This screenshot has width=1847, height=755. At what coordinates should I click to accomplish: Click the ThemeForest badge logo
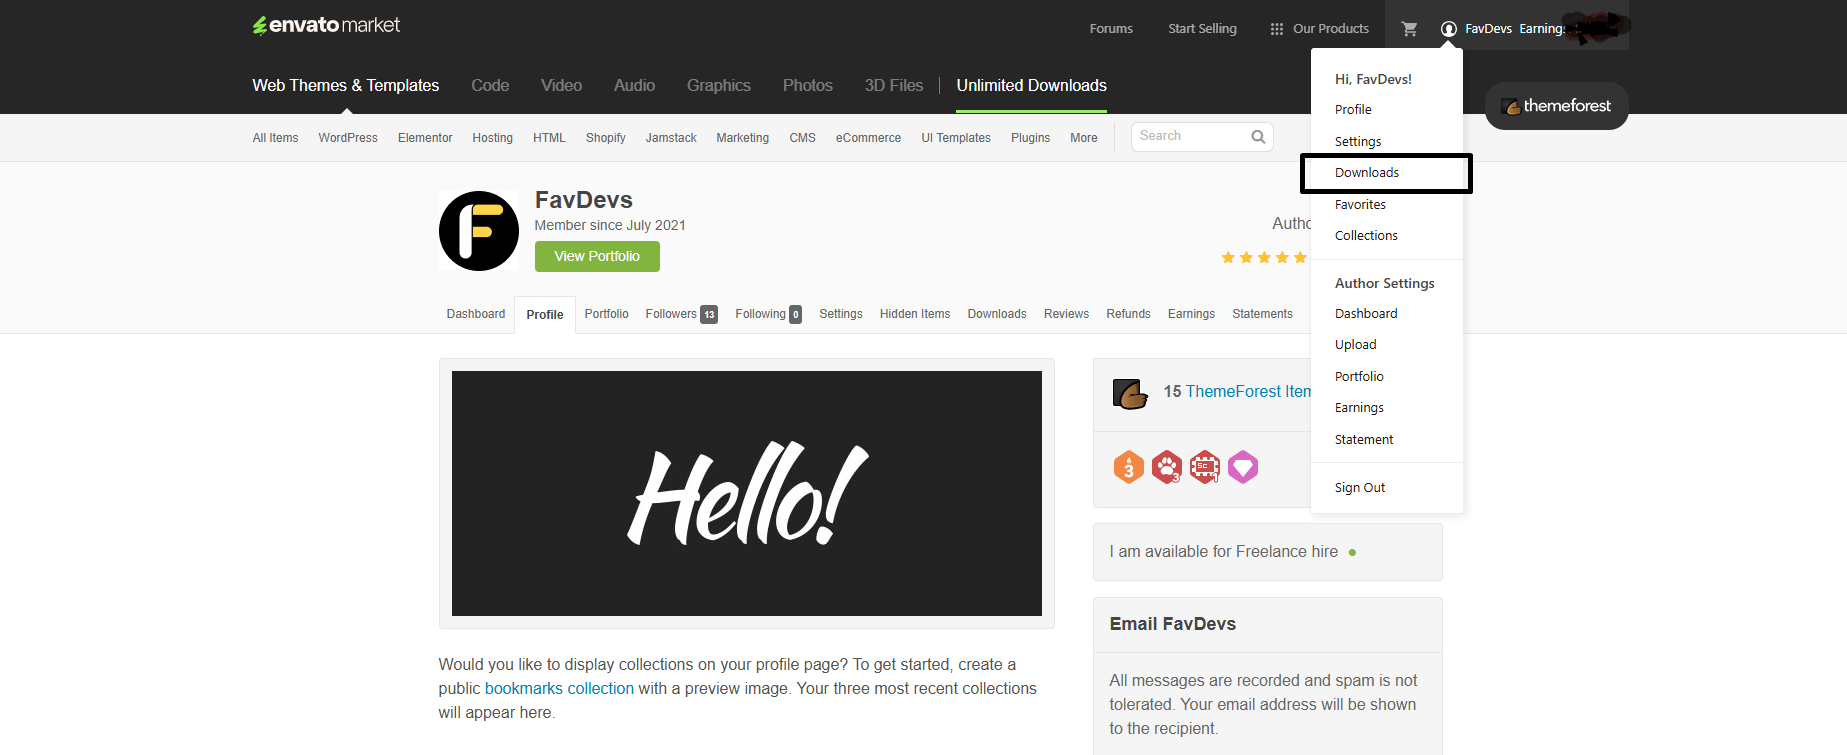click(1557, 106)
